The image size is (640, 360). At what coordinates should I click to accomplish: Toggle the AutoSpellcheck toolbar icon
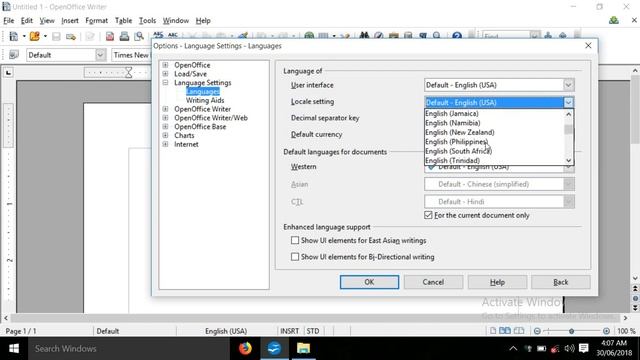pyautogui.click(x=173, y=36)
